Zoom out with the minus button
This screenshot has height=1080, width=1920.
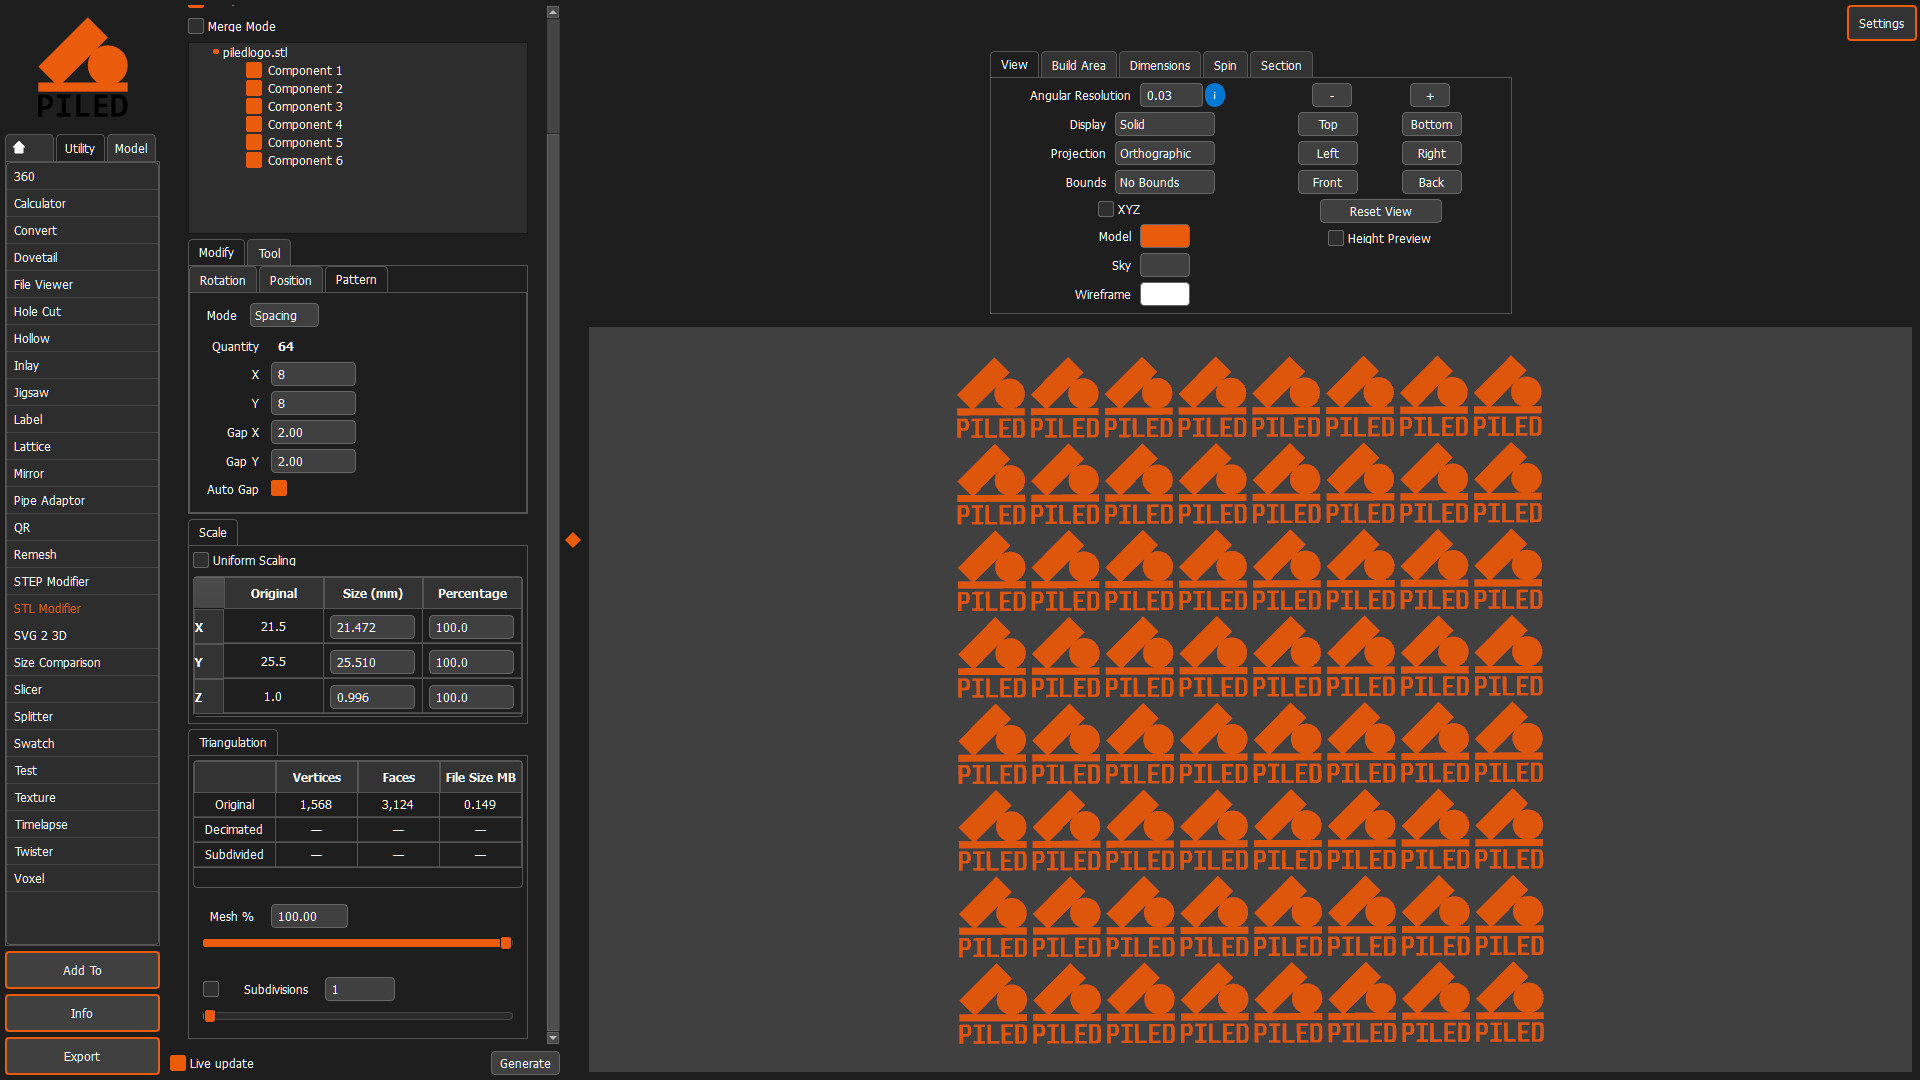tap(1331, 95)
